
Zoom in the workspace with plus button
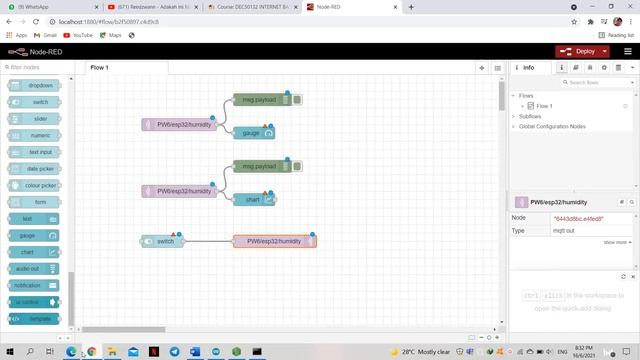(497, 338)
